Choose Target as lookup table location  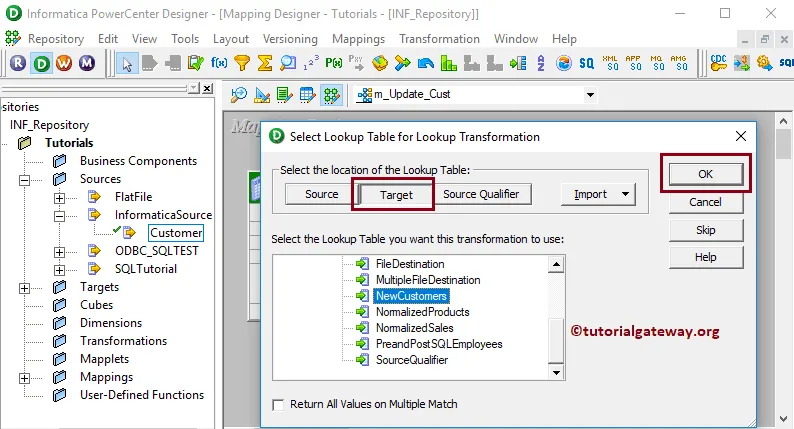(x=396, y=194)
